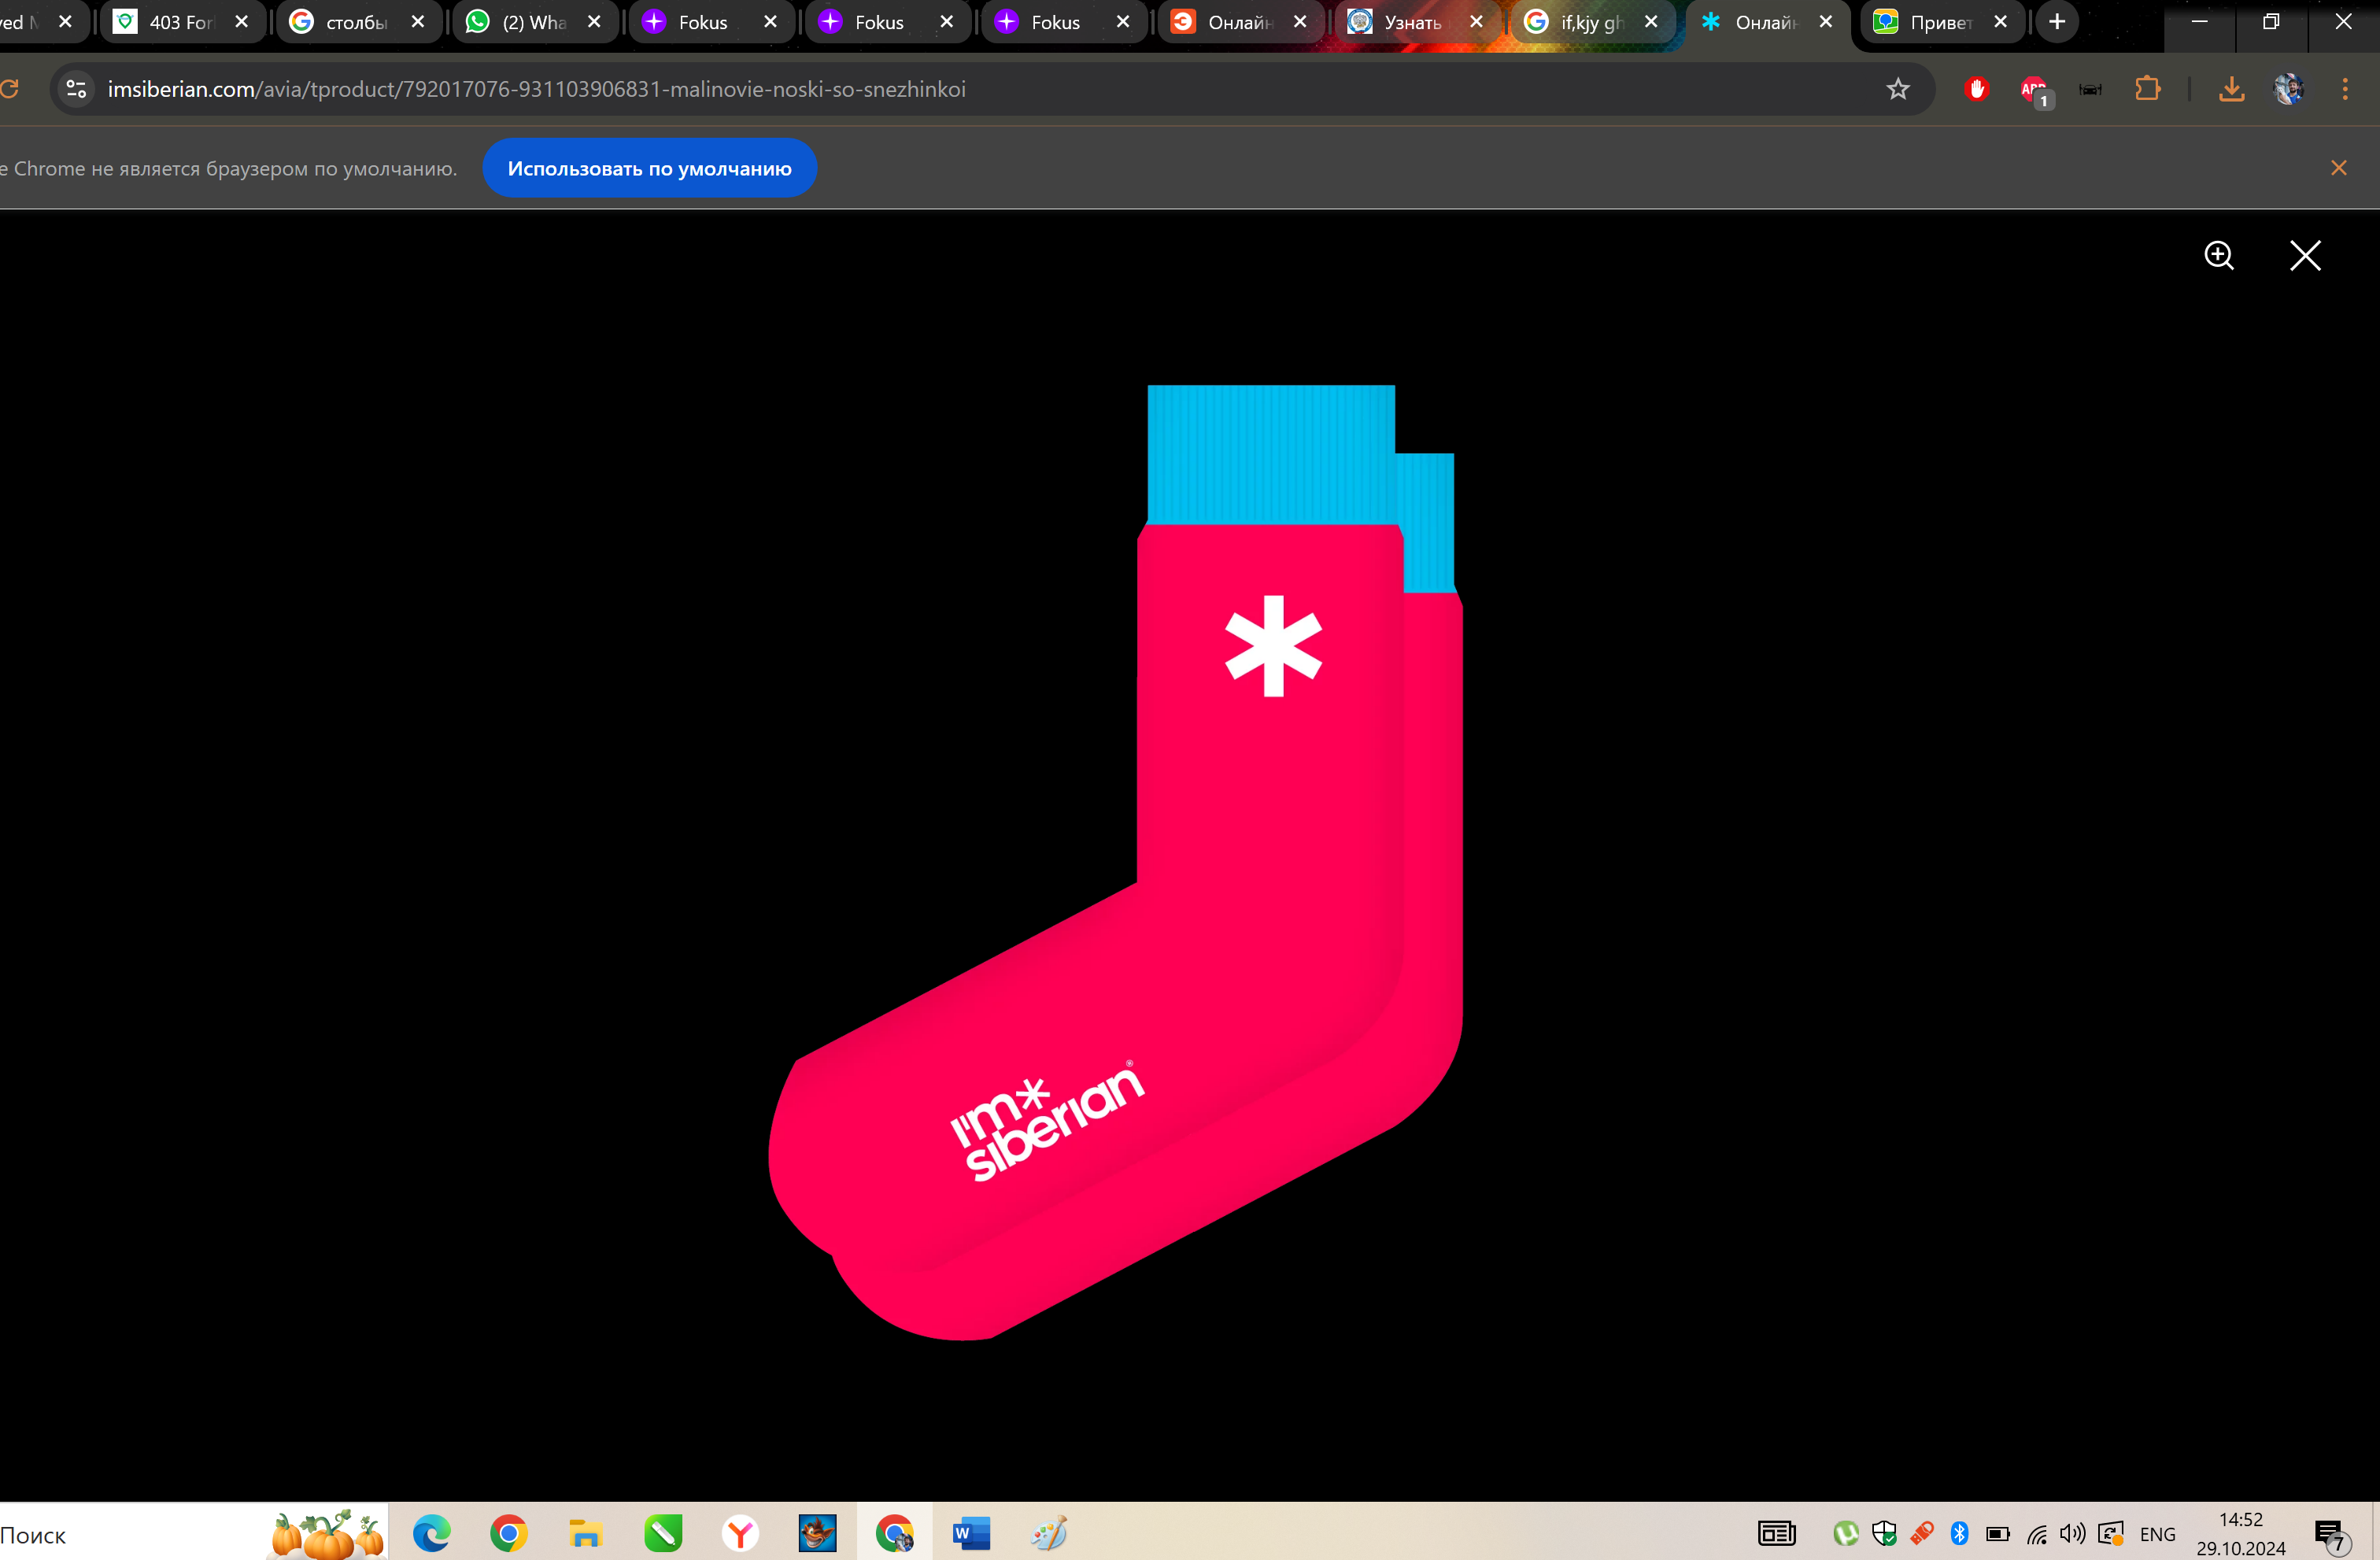The height and width of the screenshot is (1560, 2380).
Task: Open the news widget icon in taskbar
Action: point(1776,1533)
